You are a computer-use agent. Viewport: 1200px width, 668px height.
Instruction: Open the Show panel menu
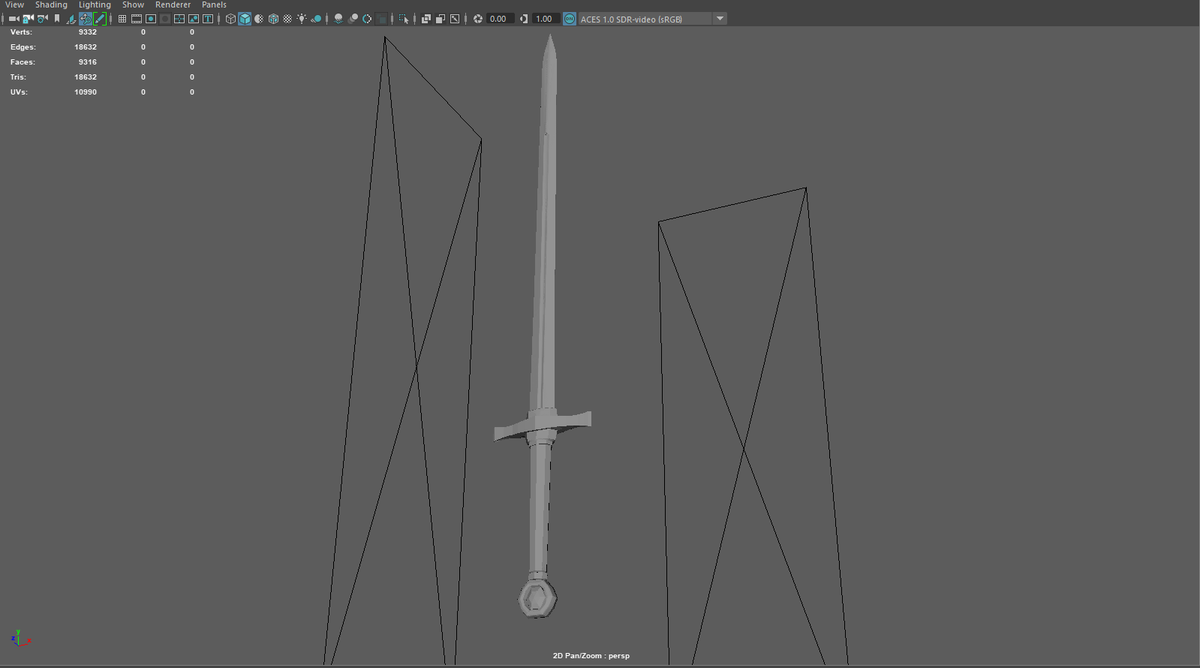(x=133, y=5)
